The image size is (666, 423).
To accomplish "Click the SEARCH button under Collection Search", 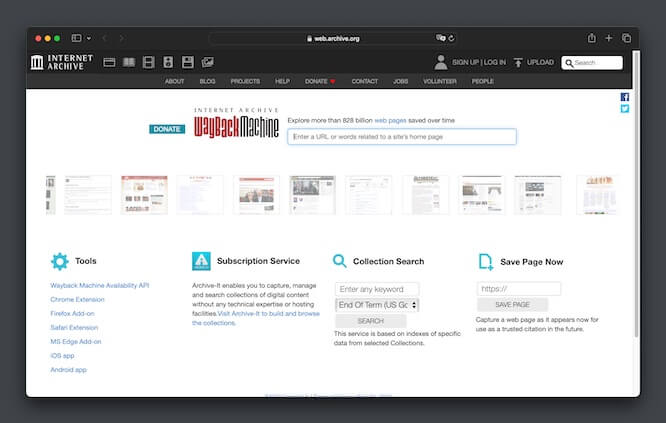I will click(x=370, y=321).
